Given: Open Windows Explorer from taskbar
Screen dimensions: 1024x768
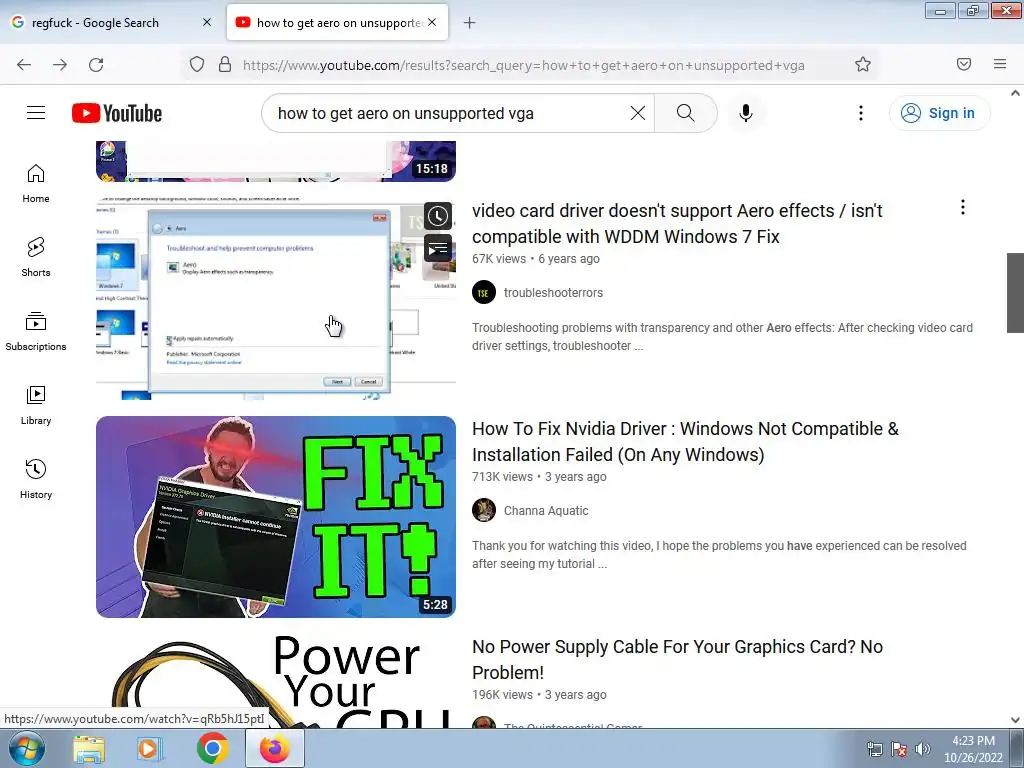Looking at the screenshot, I should click(89, 749).
